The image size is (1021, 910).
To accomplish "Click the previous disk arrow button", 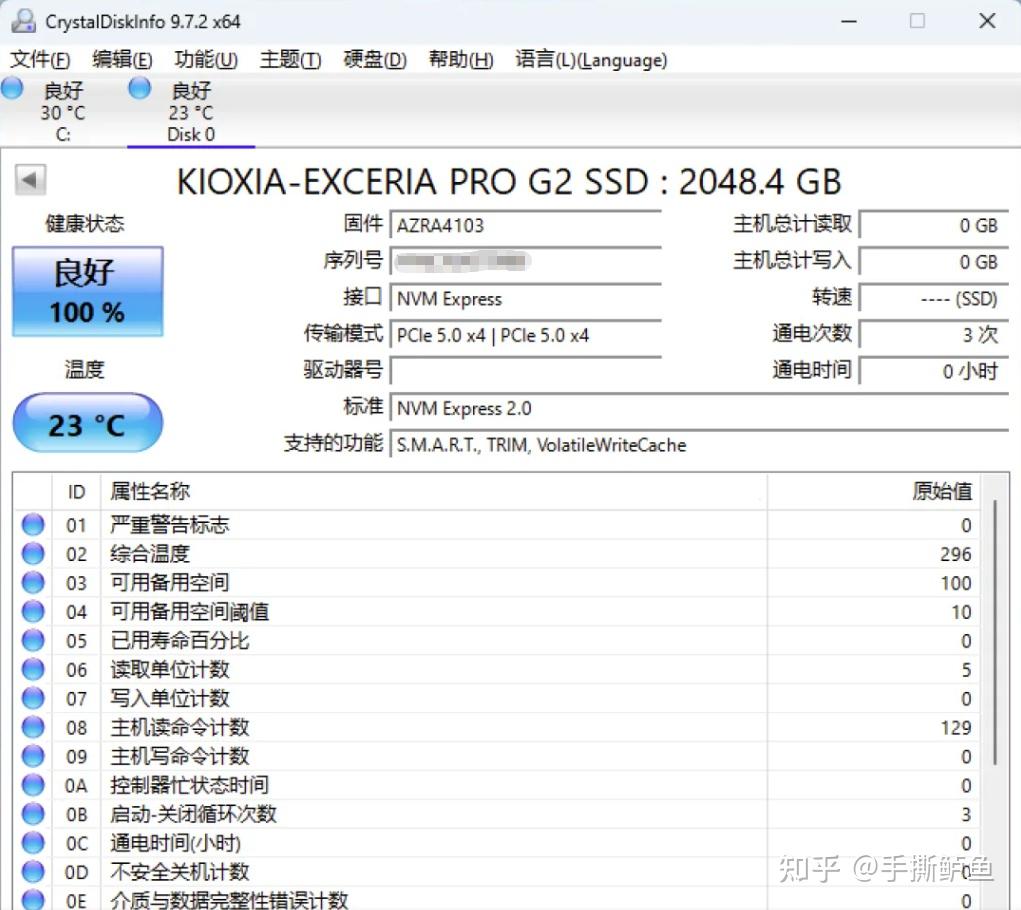I will tap(30, 180).
